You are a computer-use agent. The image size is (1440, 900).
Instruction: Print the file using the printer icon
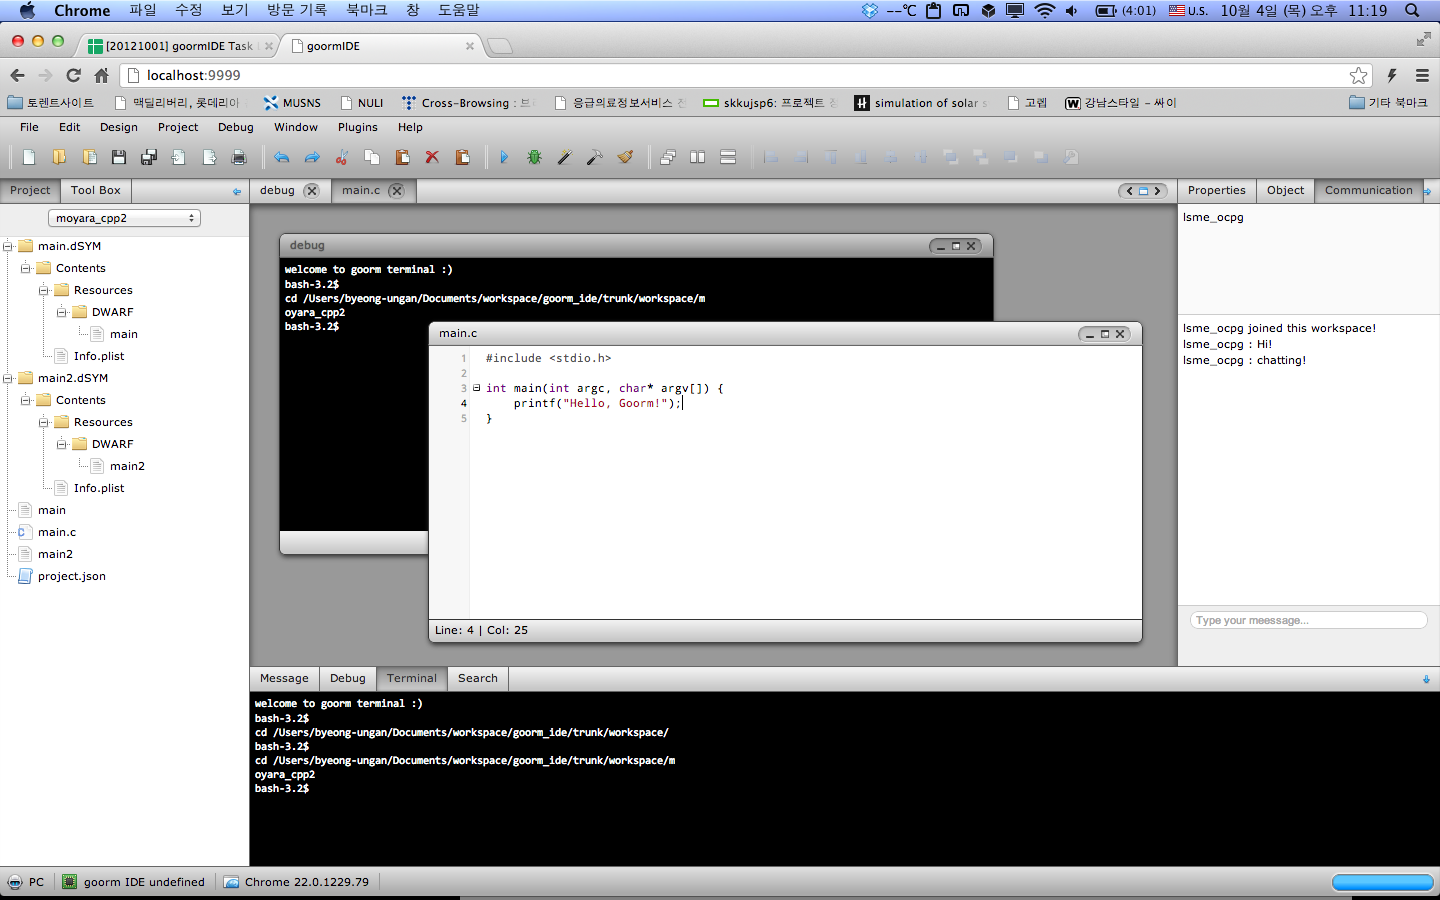pyautogui.click(x=239, y=157)
